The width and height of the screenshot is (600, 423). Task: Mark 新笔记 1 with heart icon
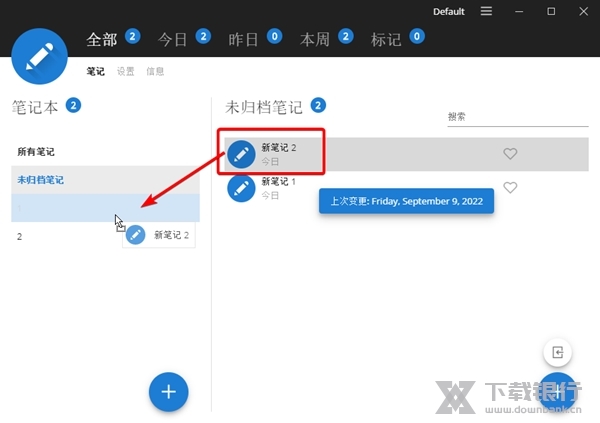[510, 187]
